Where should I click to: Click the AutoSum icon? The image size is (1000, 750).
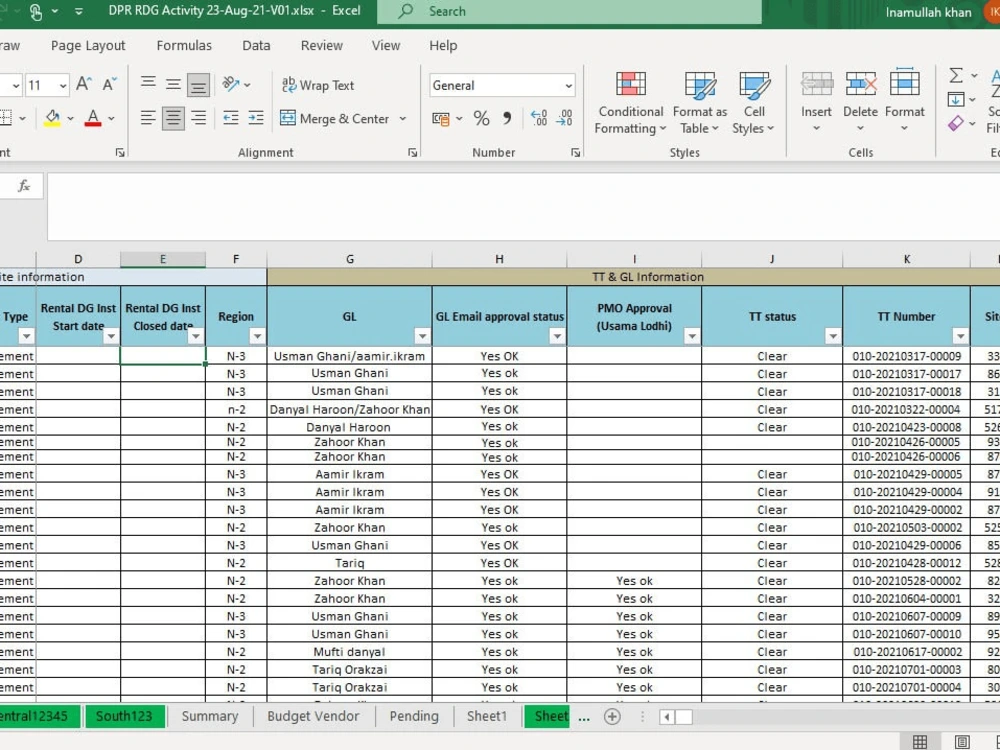(x=955, y=74)
